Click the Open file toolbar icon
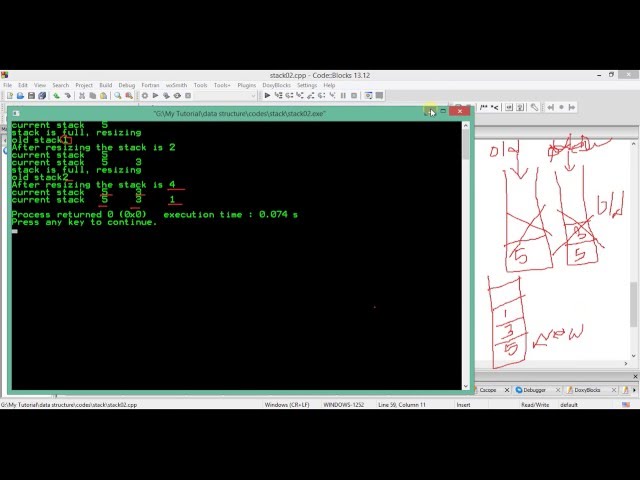The width and height of the screenshot is (640, 480). coord(20,96)
